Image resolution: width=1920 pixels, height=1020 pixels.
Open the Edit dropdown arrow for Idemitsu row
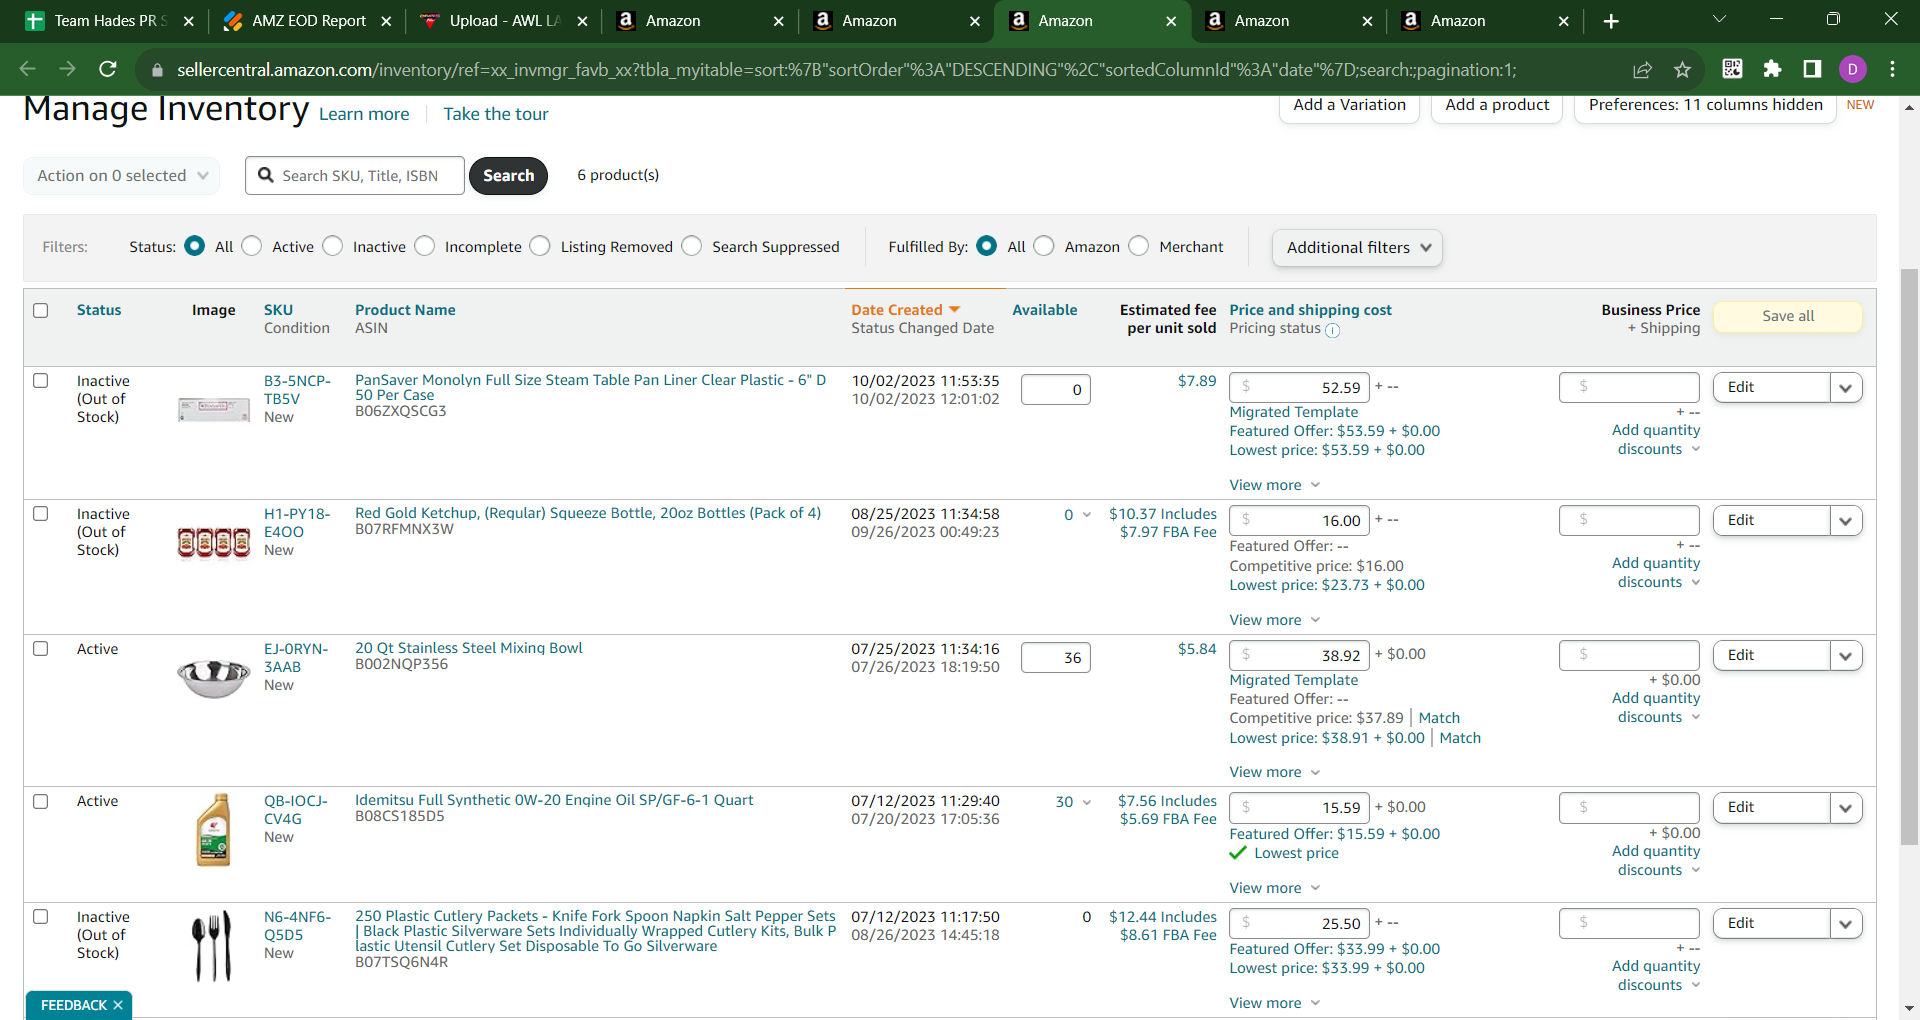1846,808
